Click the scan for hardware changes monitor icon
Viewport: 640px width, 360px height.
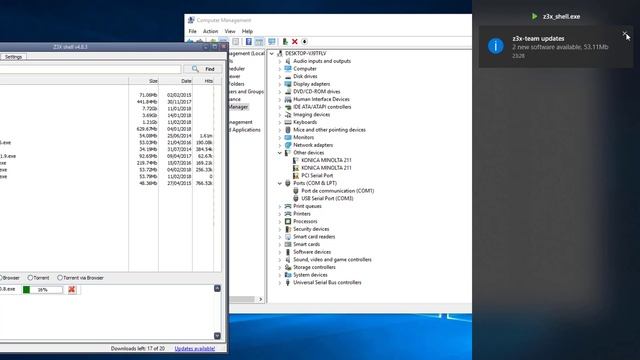coord(272,42)
